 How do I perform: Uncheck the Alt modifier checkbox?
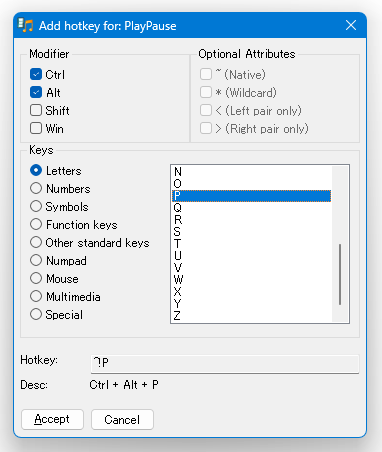tap(36, 92)
